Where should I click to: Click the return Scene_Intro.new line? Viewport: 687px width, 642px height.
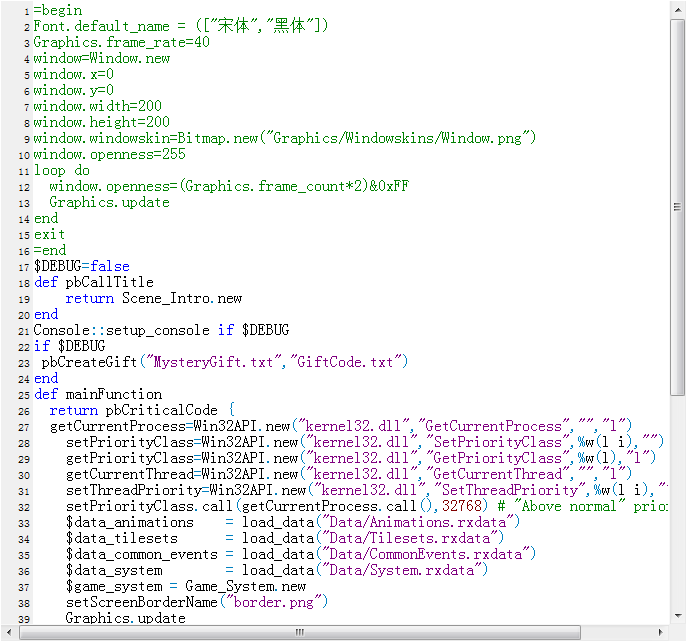pos(153,298)
